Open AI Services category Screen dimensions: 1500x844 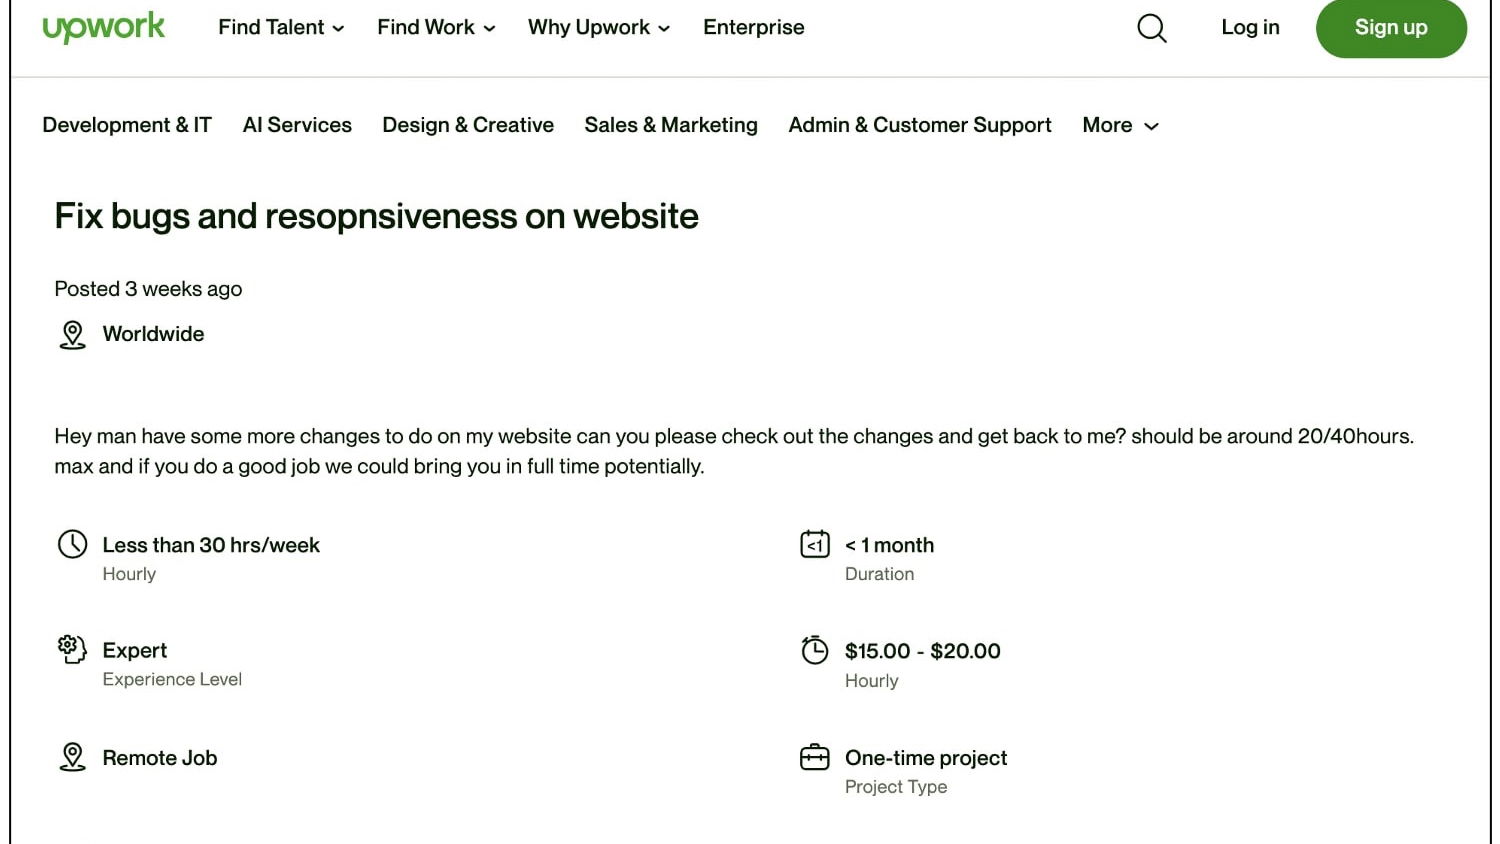[x=297, y=125]
